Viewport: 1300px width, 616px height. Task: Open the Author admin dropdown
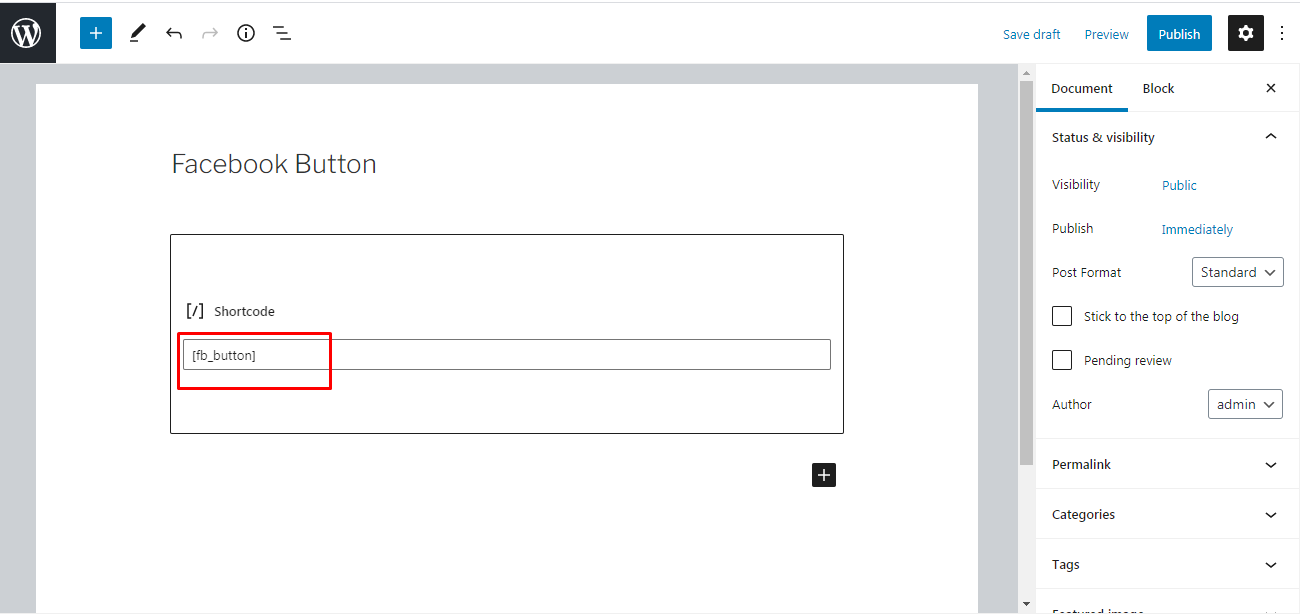(x=1245, y=404)
